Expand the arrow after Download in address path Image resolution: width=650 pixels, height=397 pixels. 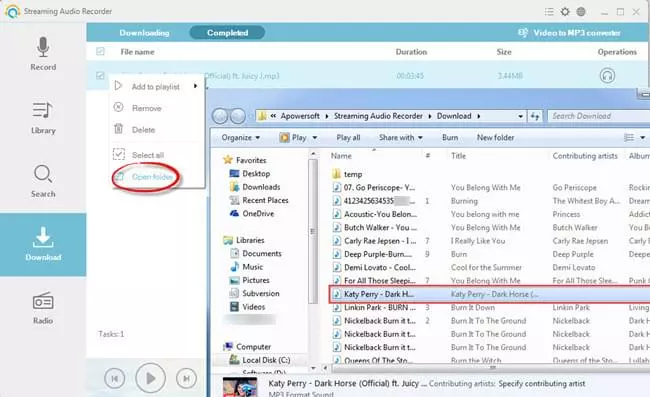tap(479, 116)
